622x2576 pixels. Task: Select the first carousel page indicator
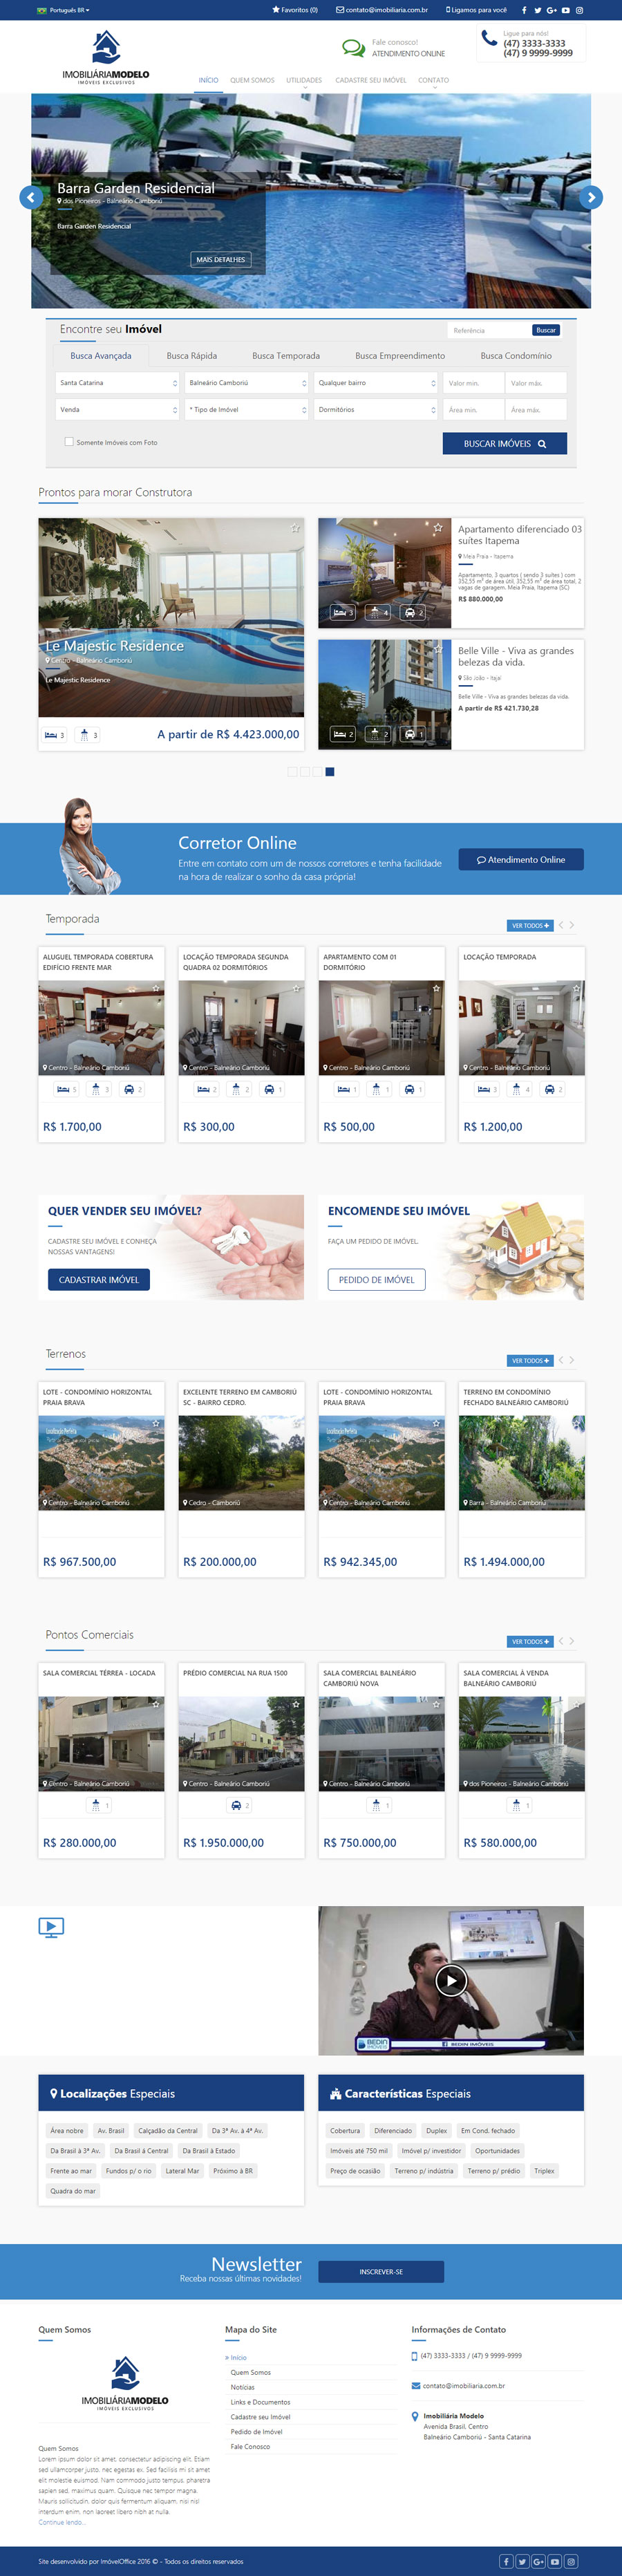292,772
